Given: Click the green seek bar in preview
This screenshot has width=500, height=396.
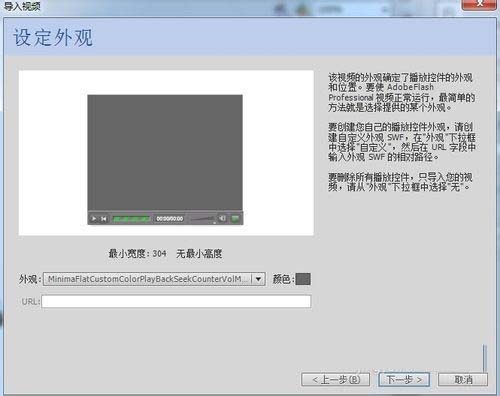Looking at the screenshot, I should [131, 219].
